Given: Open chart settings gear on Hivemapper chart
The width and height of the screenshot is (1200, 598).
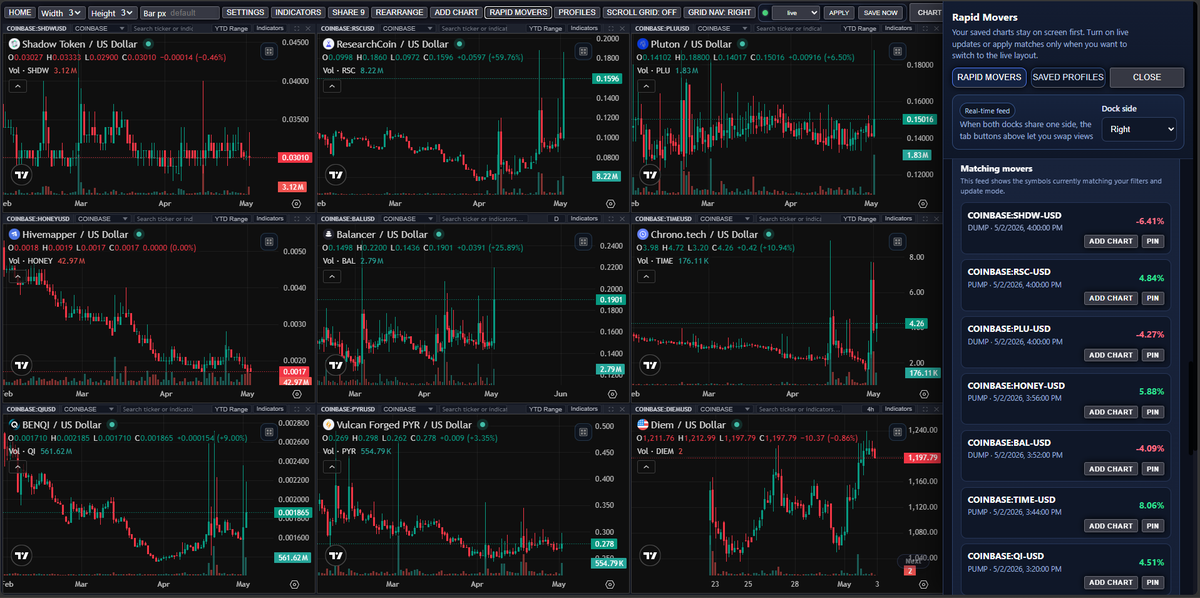Looking at the screenshot, I should [296, 392].
